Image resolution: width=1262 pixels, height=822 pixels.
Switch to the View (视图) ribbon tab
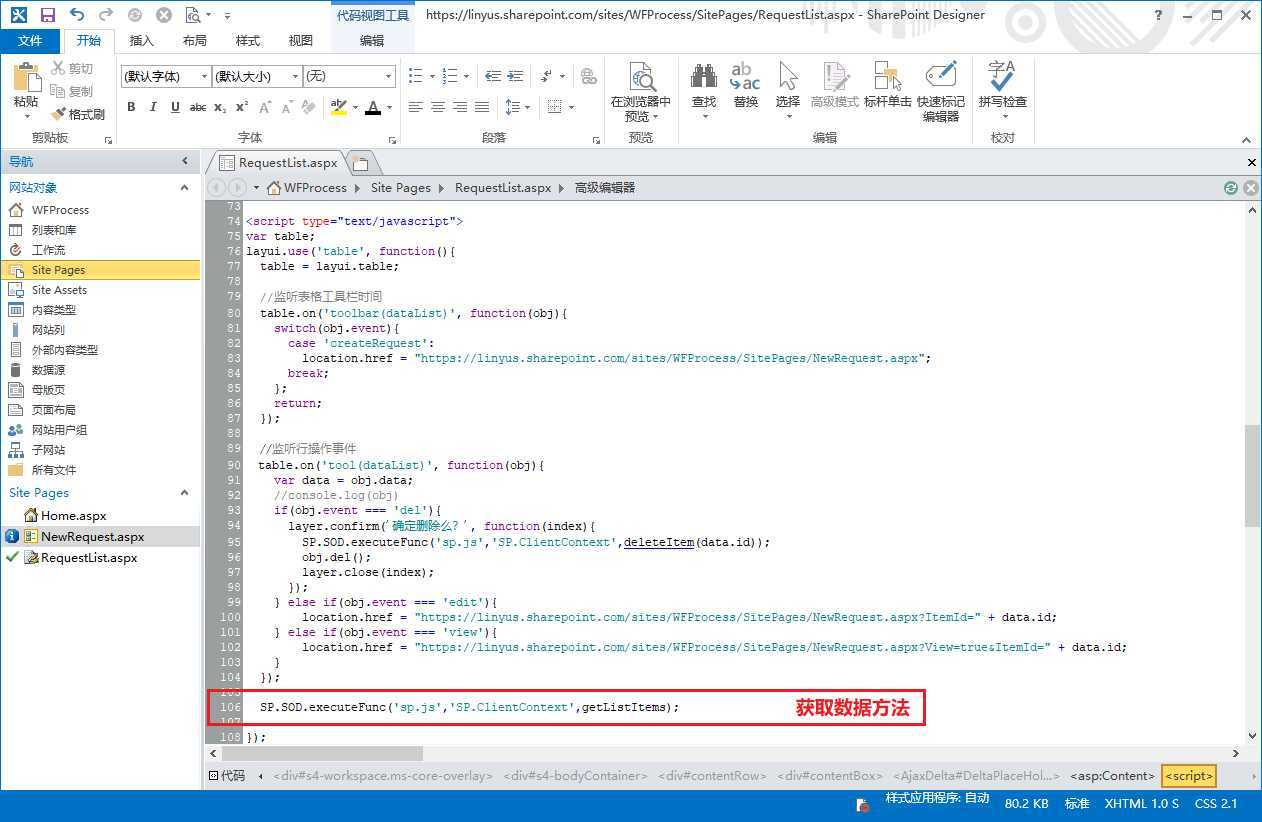[301, 41]
